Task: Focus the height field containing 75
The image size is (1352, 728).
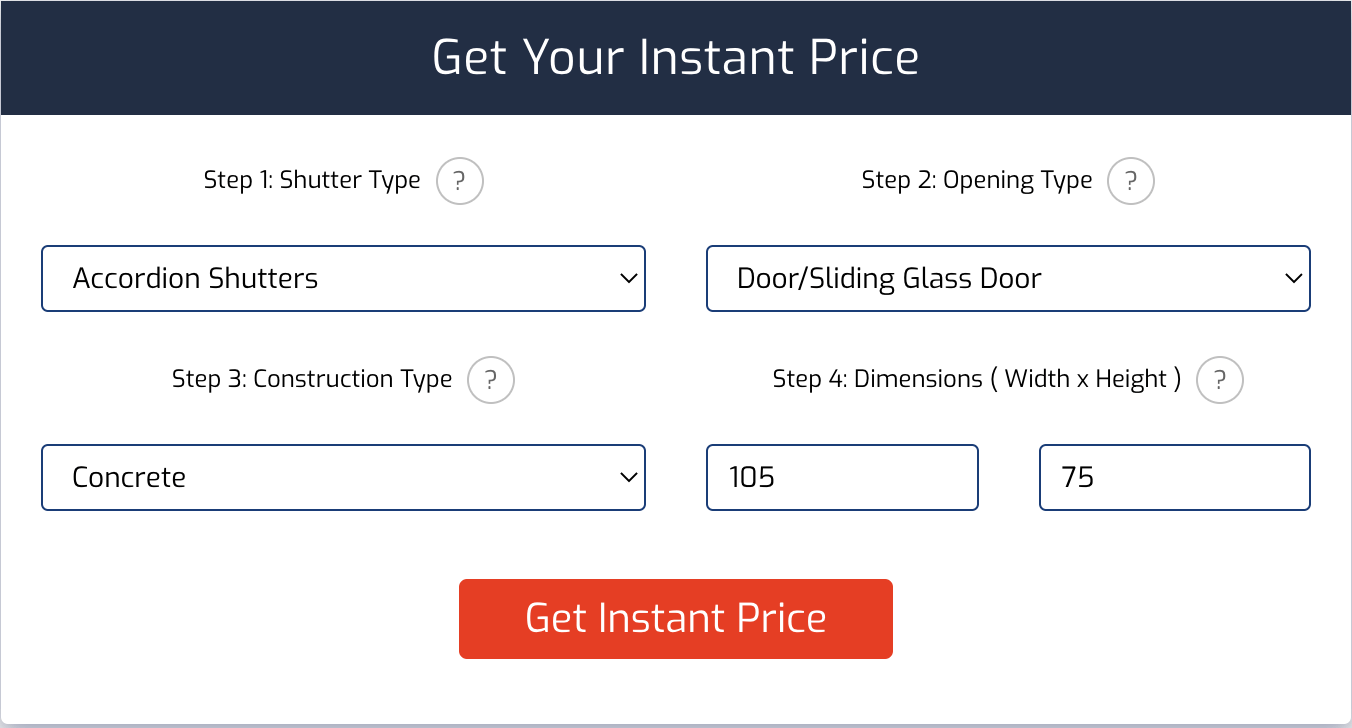Action: [x=1174, y=477]
